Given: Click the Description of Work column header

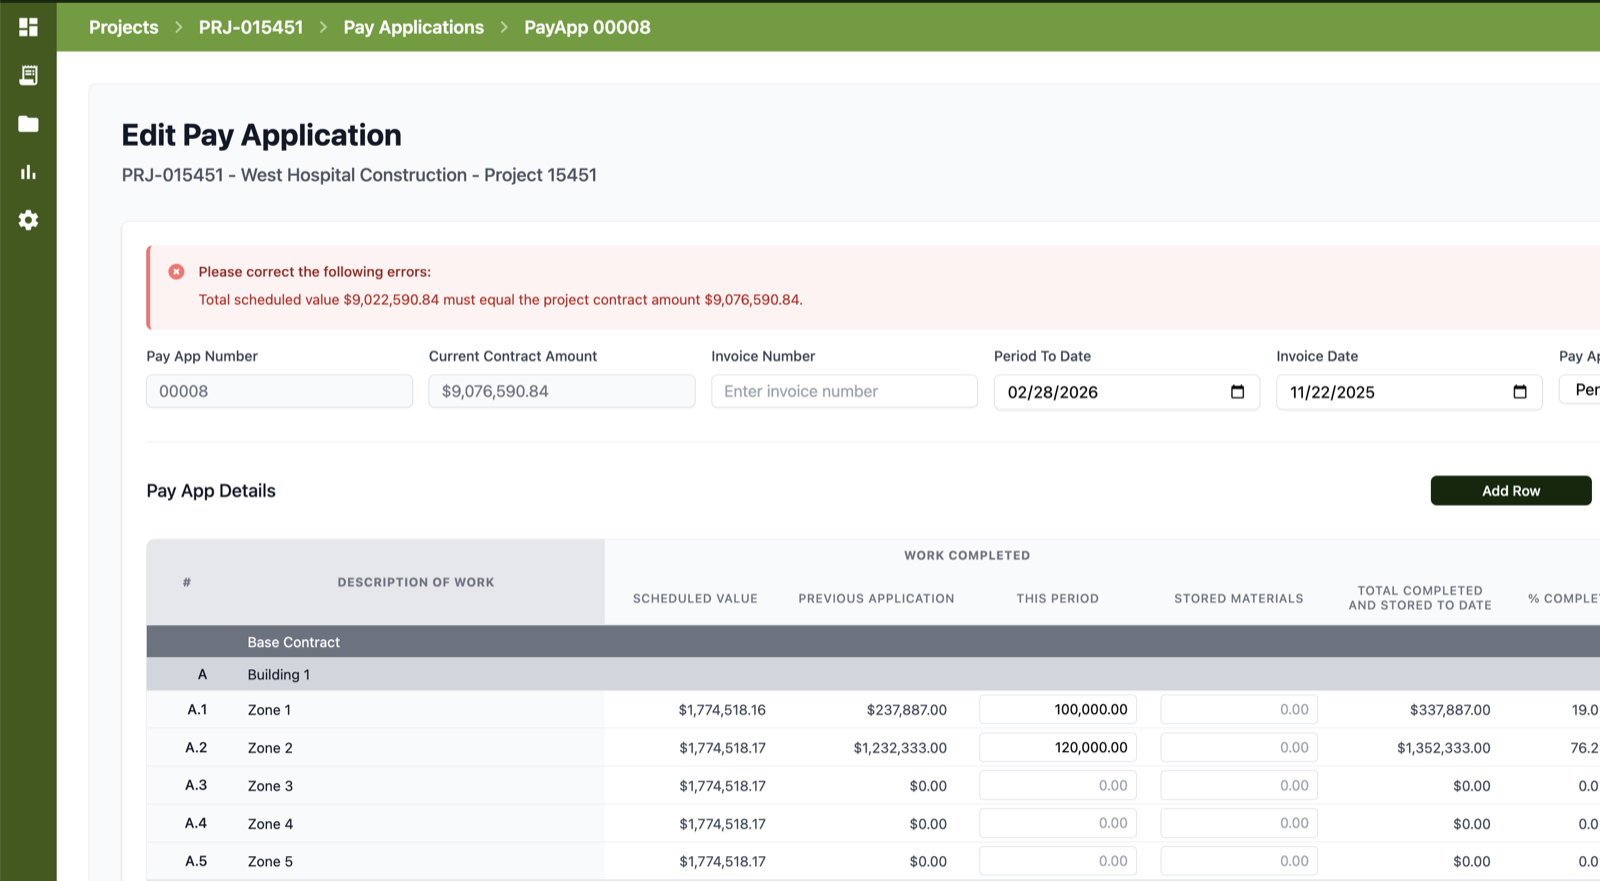Looking at the screenshot, I should 416,582.
